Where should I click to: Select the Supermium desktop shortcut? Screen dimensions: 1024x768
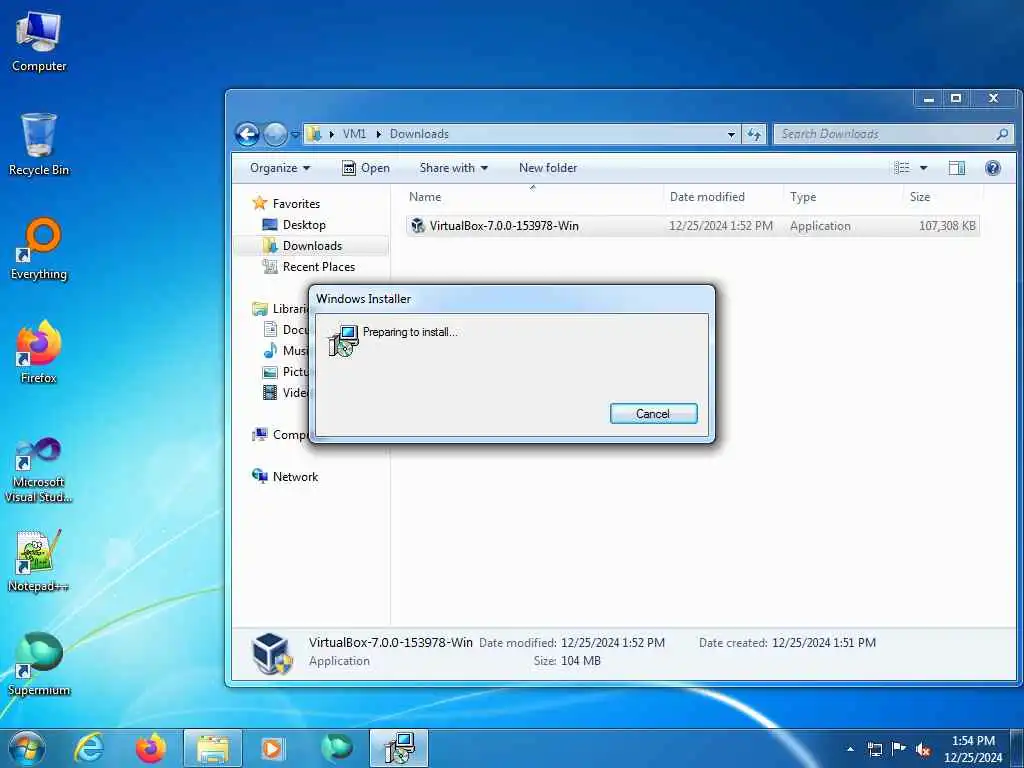point(39,664)
